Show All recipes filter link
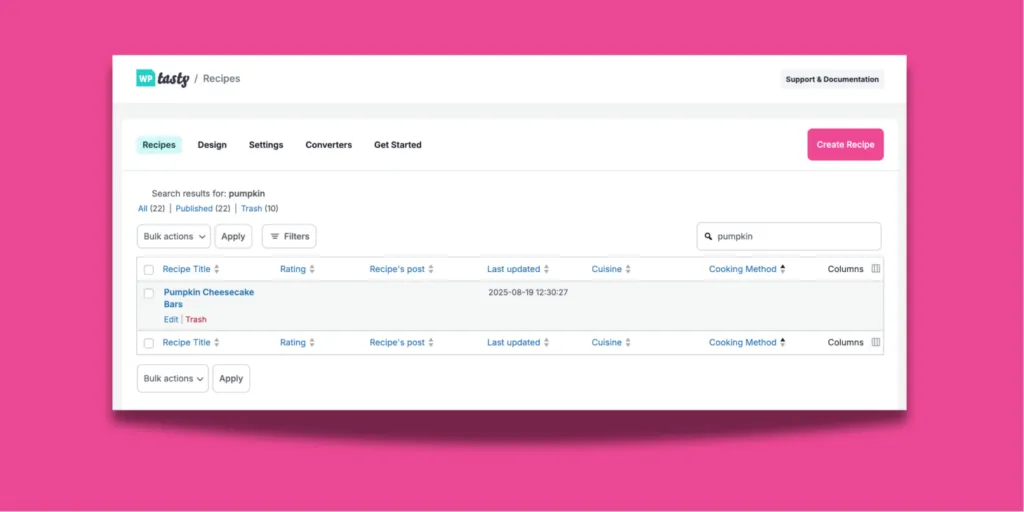1024x512 pixels. 142,208
